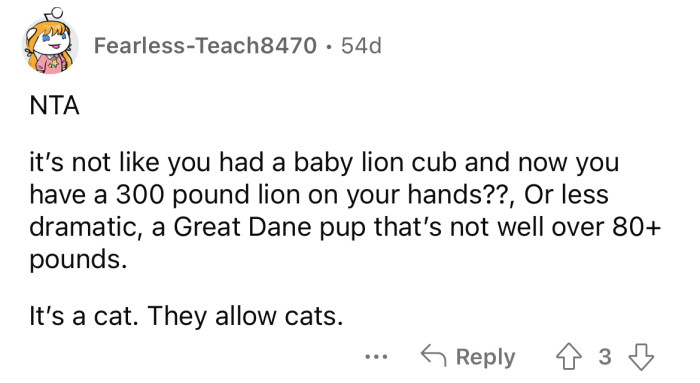Click the words 'baby lion cub'

coord(375,162)
